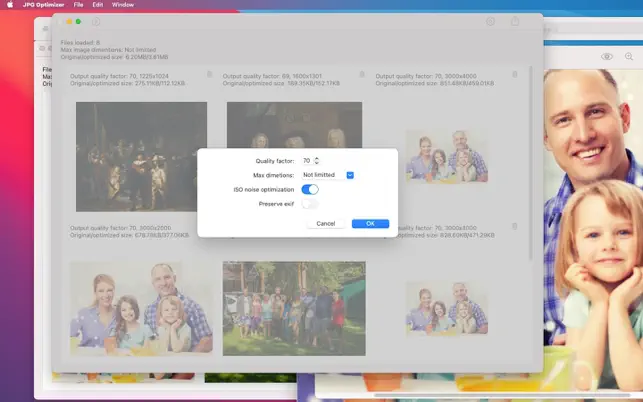
Task: Click the large father-and-daughter preview image
Action: [x=593, y=228]
